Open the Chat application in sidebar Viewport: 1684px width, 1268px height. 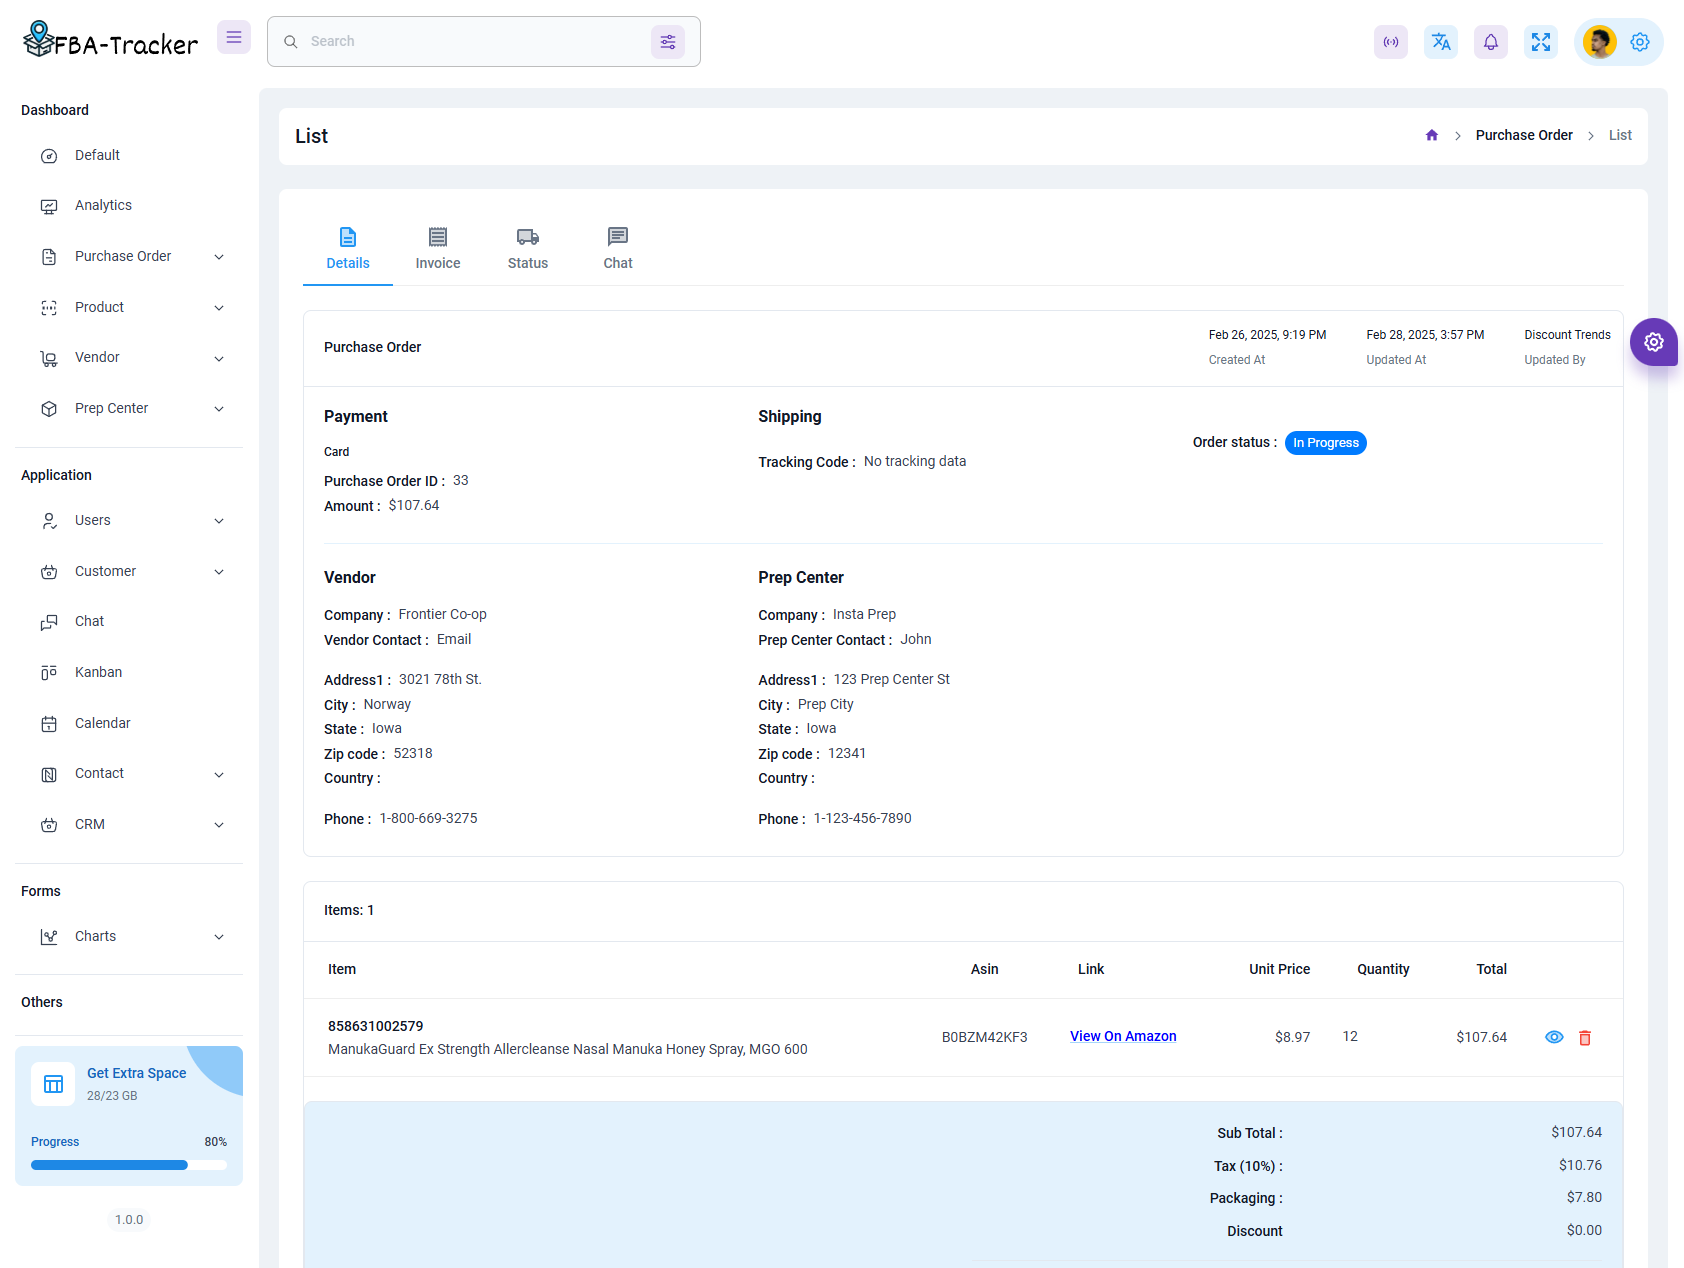pyautogui.click(x=88, y=621)
